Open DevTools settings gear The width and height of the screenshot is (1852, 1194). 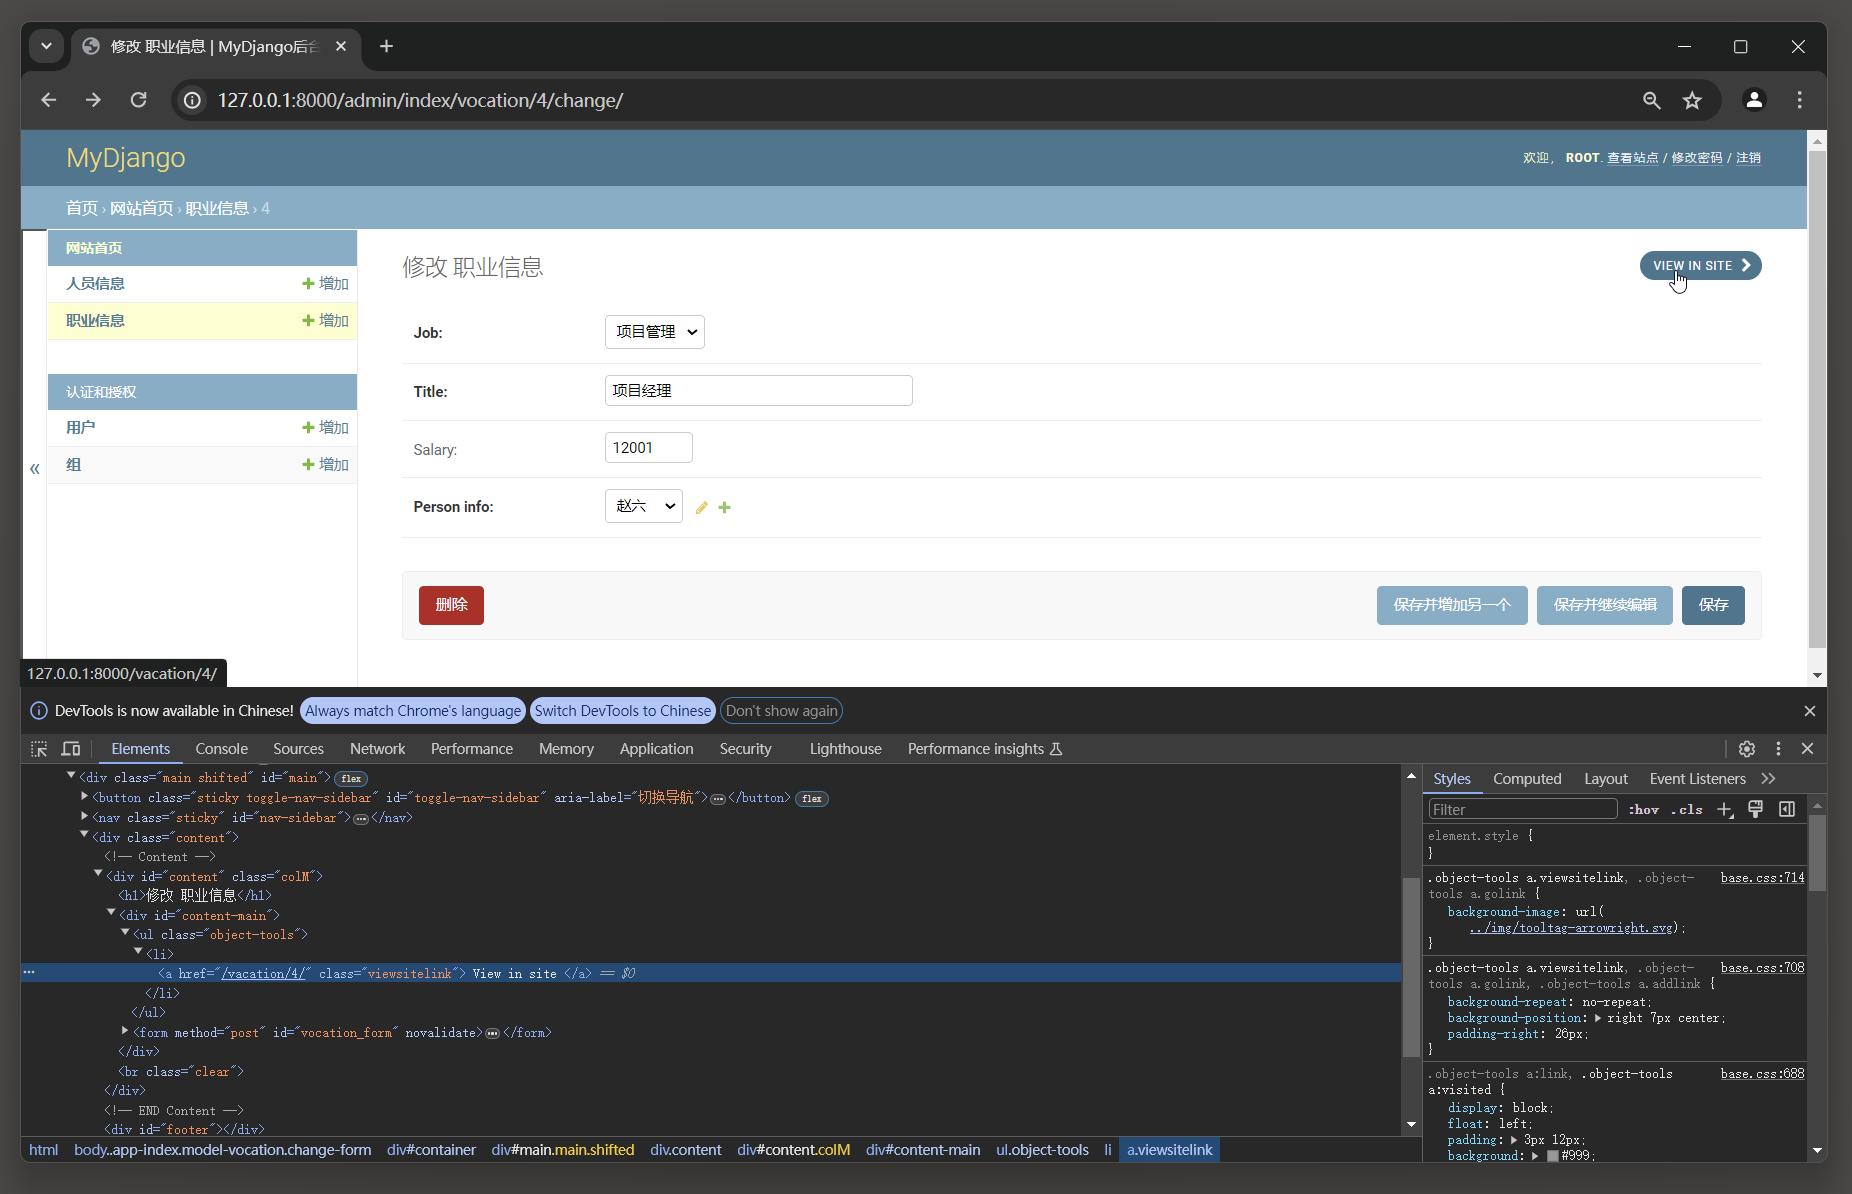tap(1747, 749)
